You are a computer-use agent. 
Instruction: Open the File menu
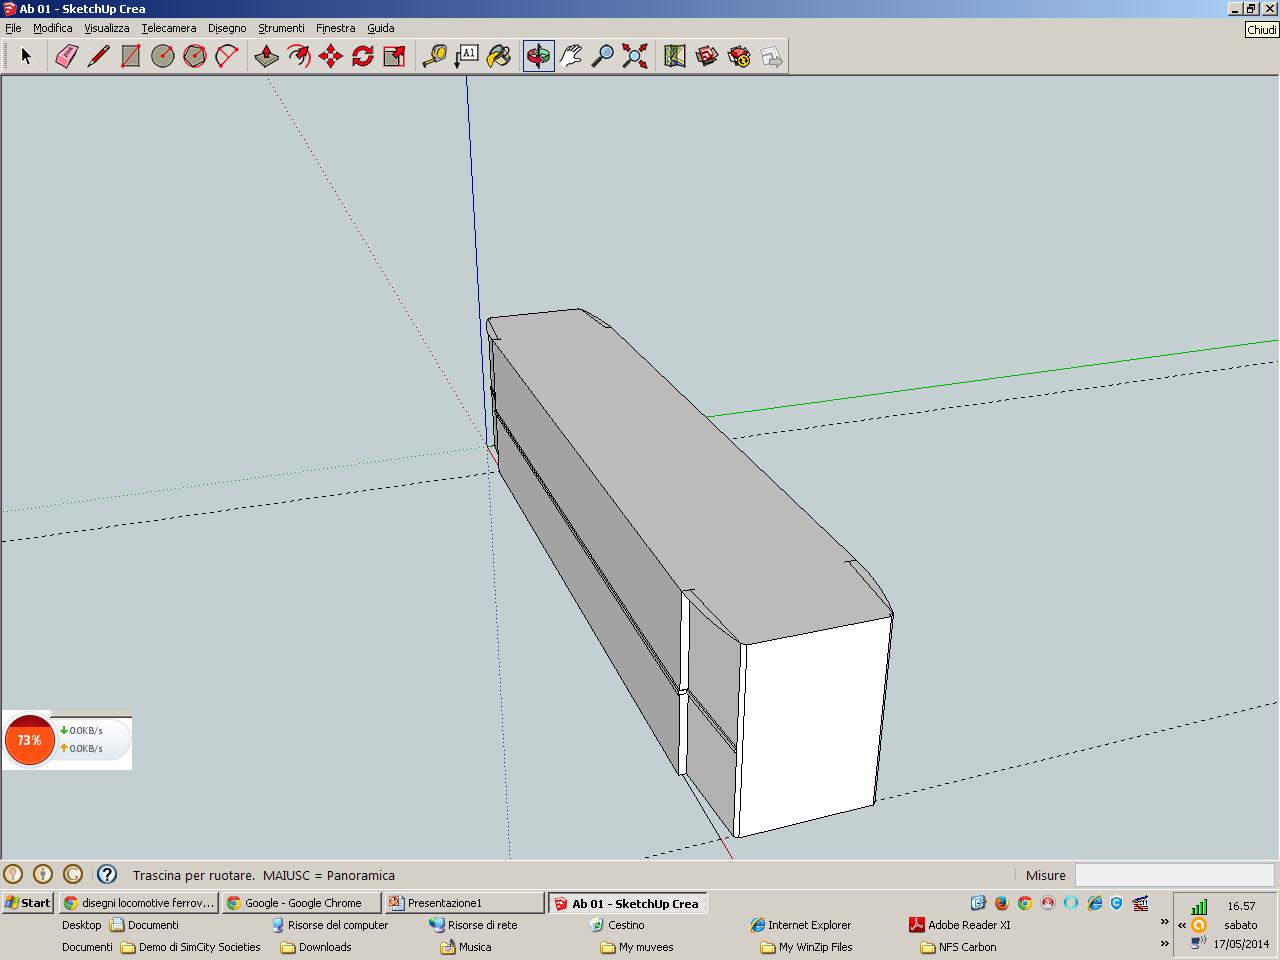pyautogui.click(x=13, y=28)
